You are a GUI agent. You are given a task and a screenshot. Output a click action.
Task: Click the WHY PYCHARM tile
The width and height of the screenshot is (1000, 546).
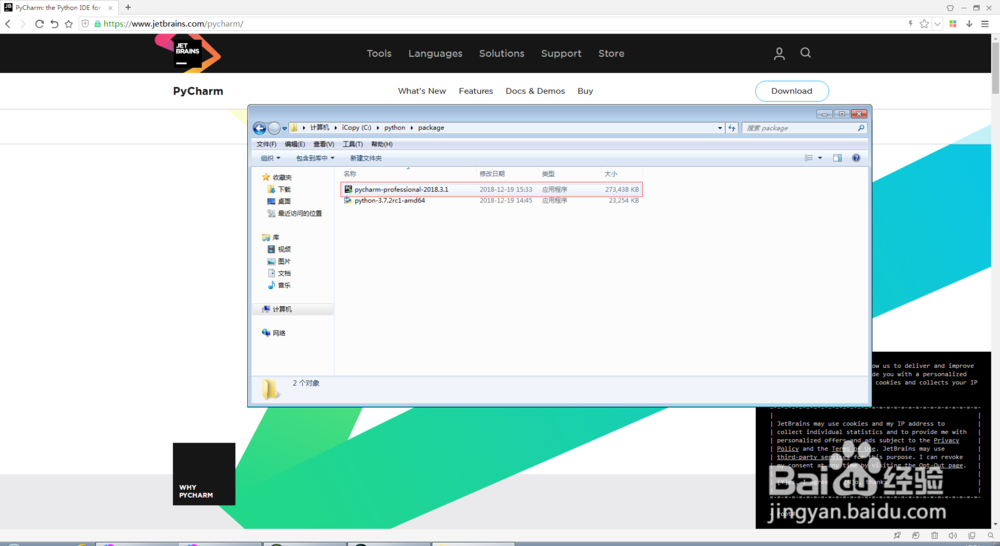(x=203, y=474)
